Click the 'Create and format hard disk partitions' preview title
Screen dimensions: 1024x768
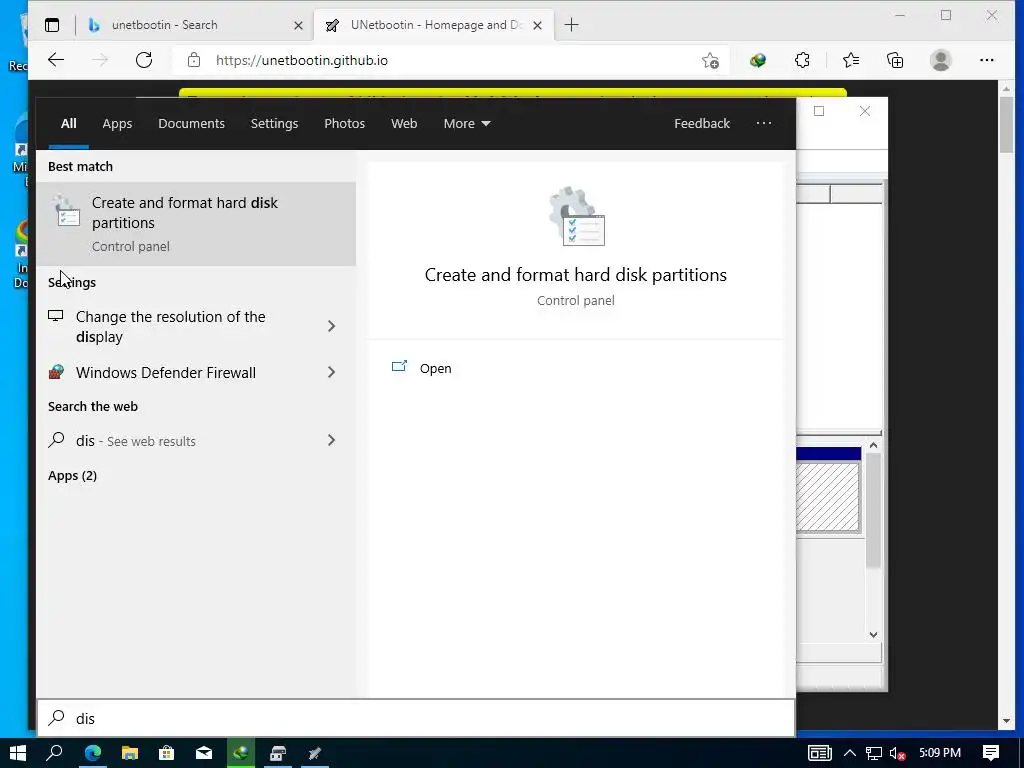(575, 275)
